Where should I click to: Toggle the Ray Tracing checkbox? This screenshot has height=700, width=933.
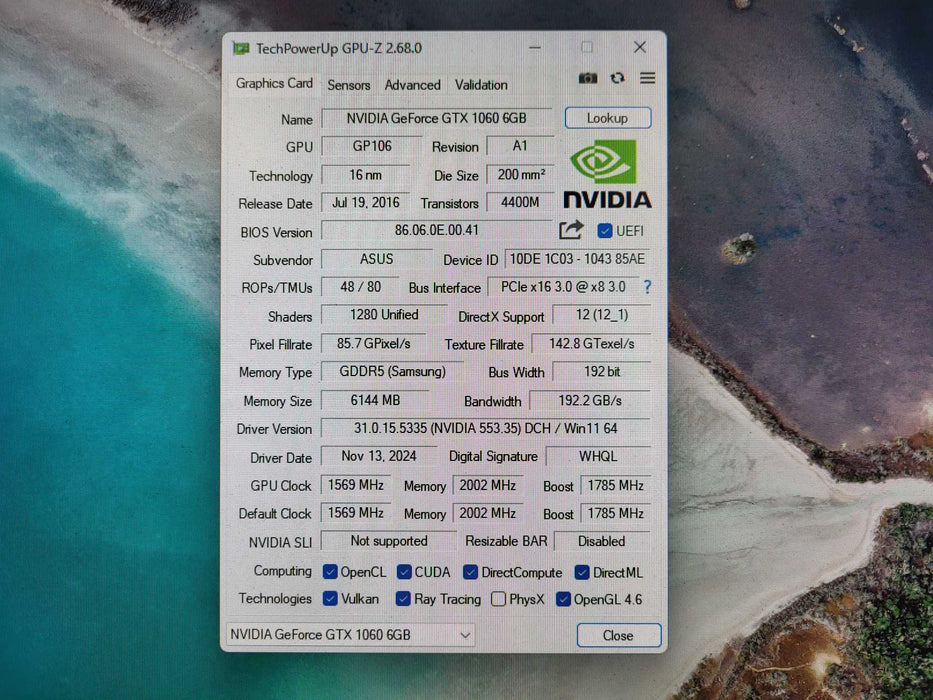[x=403, y=599]
